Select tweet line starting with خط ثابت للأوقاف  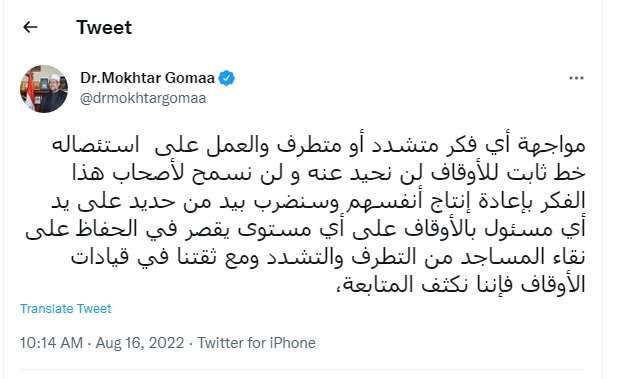(x=329, y=172)
